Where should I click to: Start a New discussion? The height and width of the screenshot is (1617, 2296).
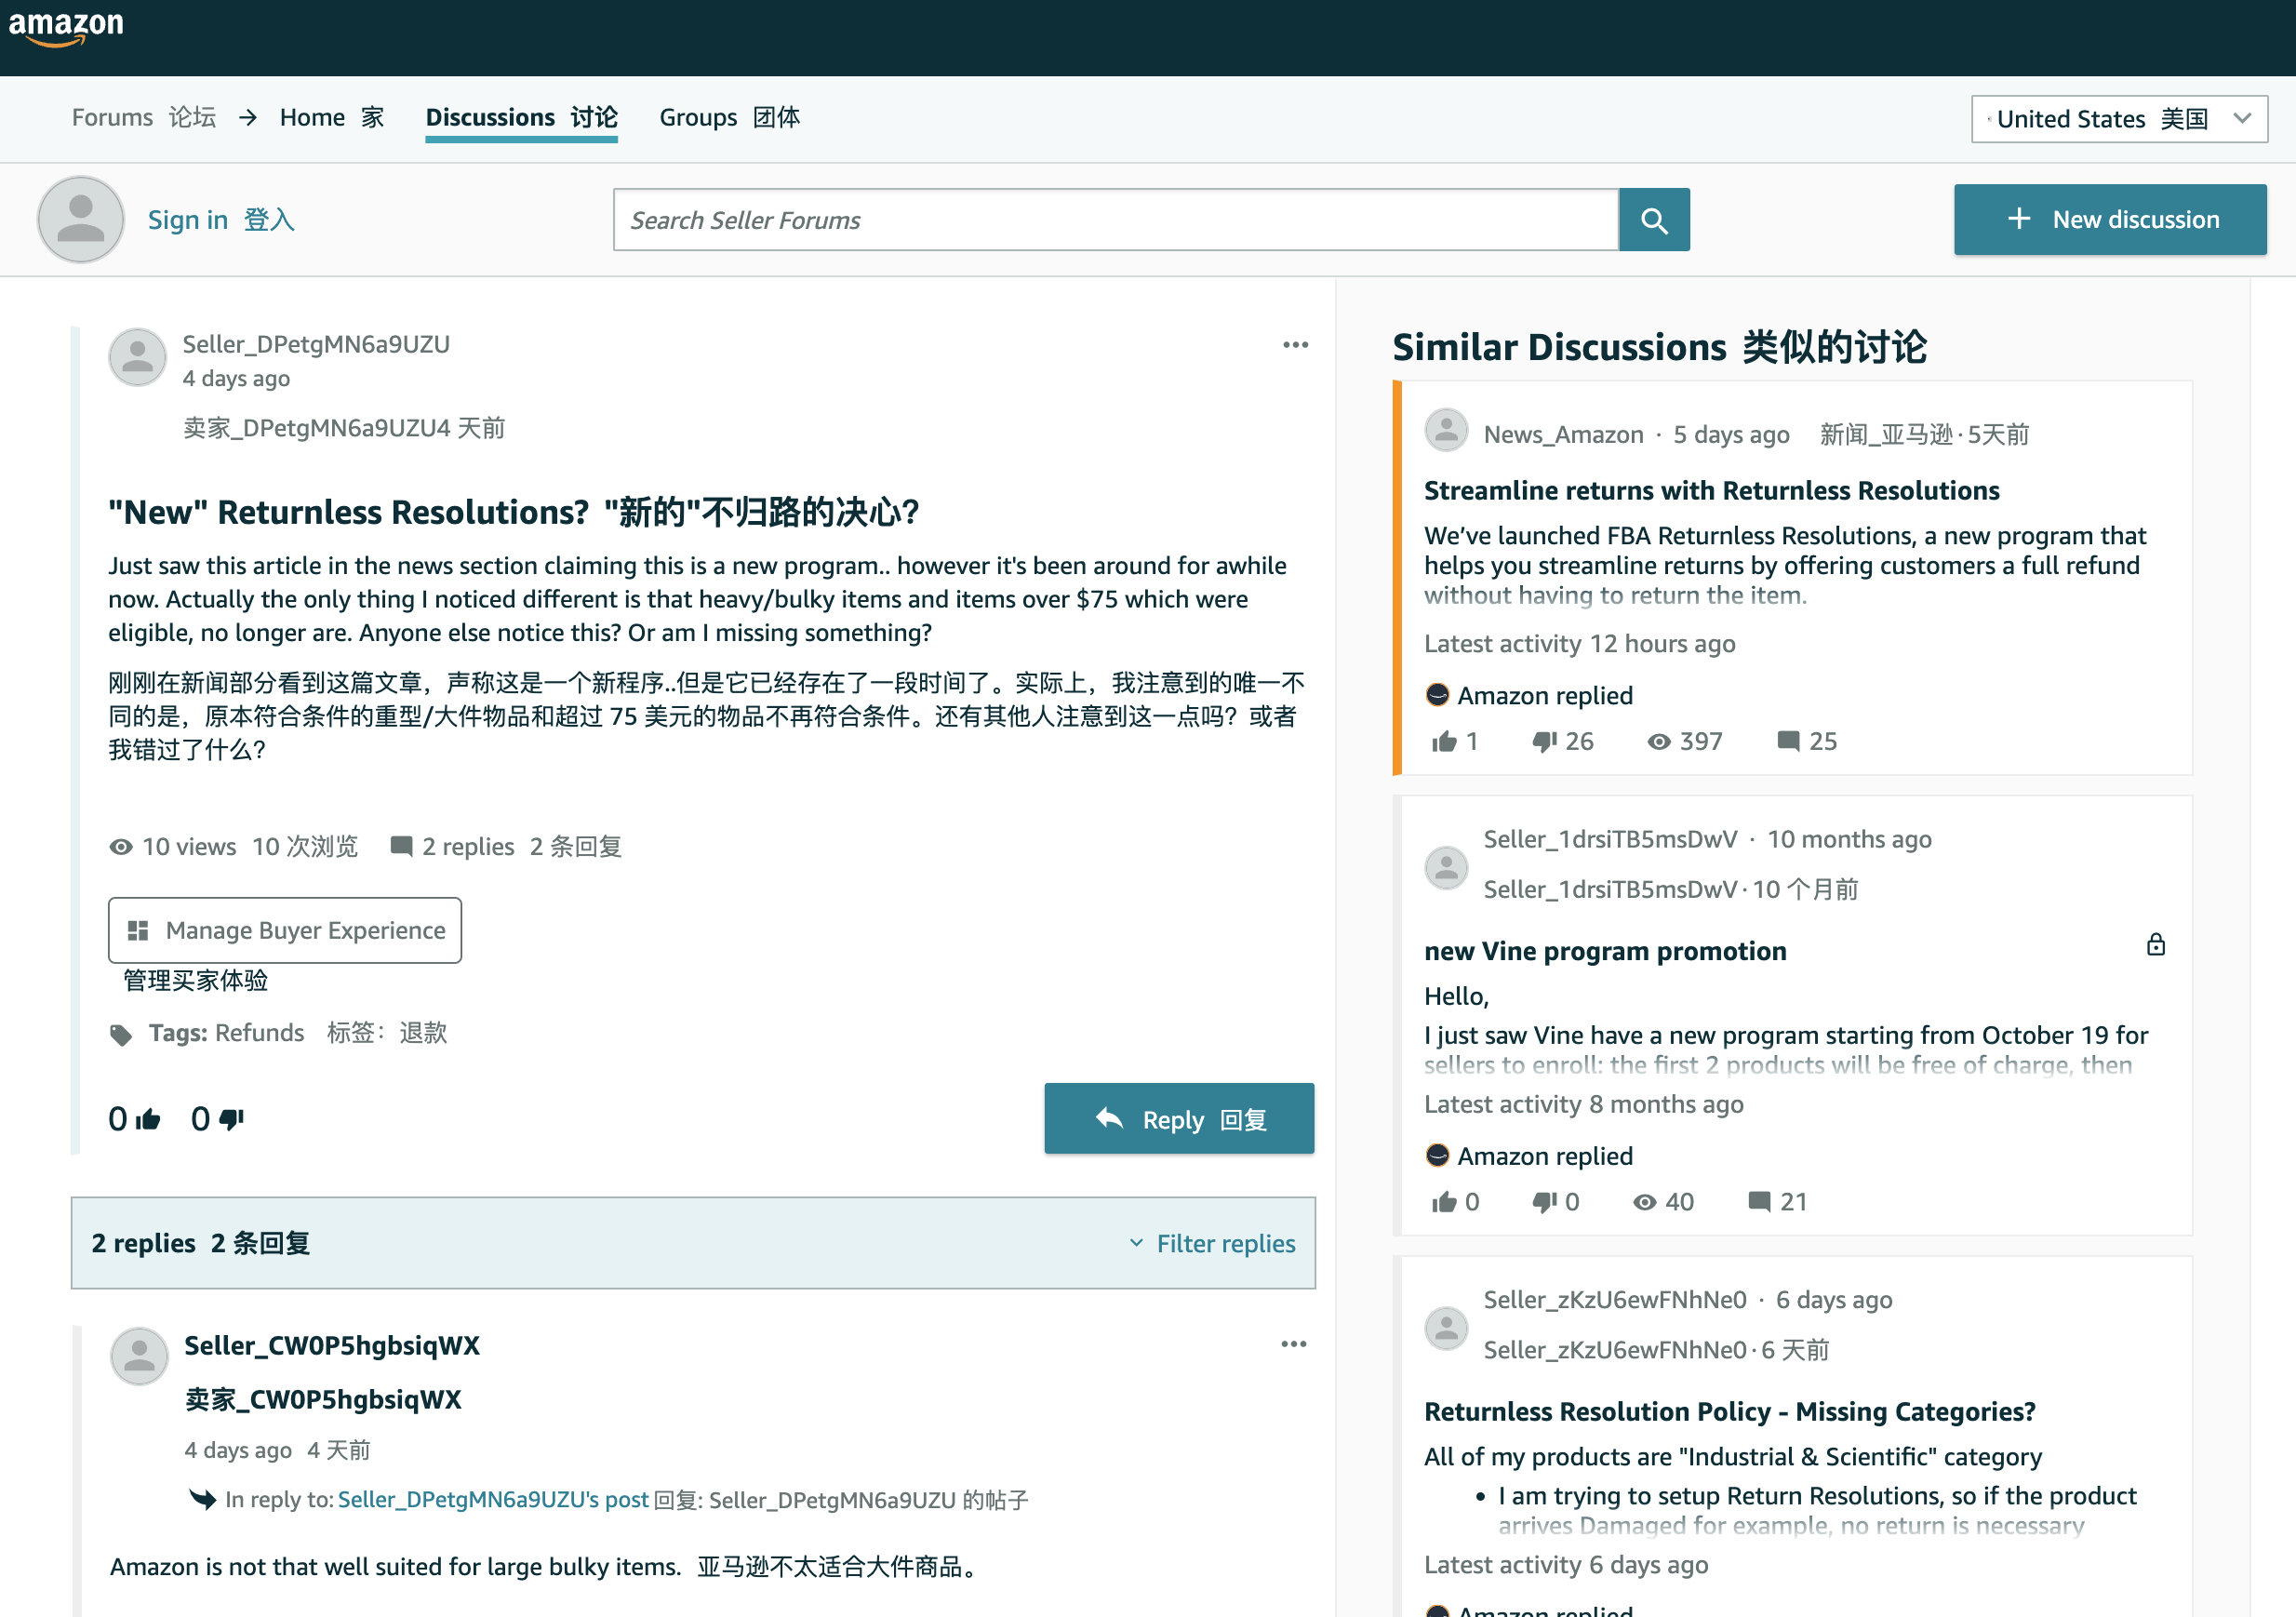click(x=2110, y=220)
